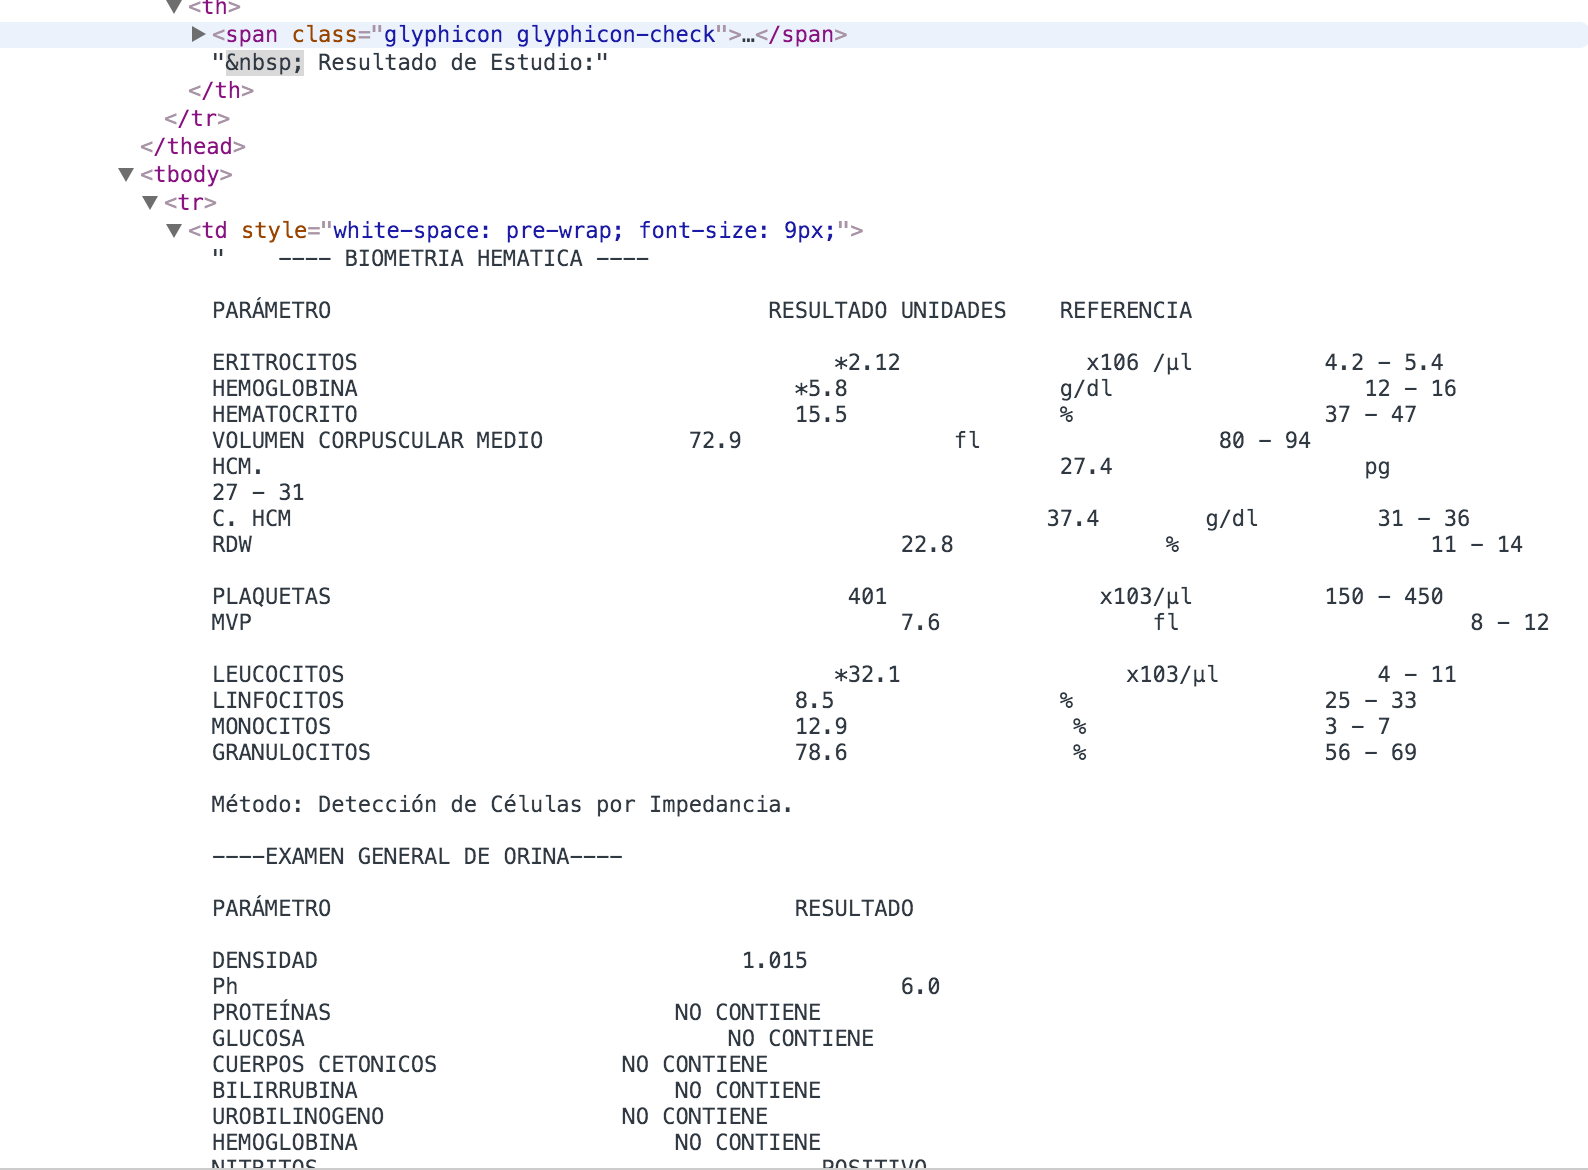This screenshot has width=1588, height=1170.
Task: Click the 'REFERENCIA' column header
Action: point(1126,310)
